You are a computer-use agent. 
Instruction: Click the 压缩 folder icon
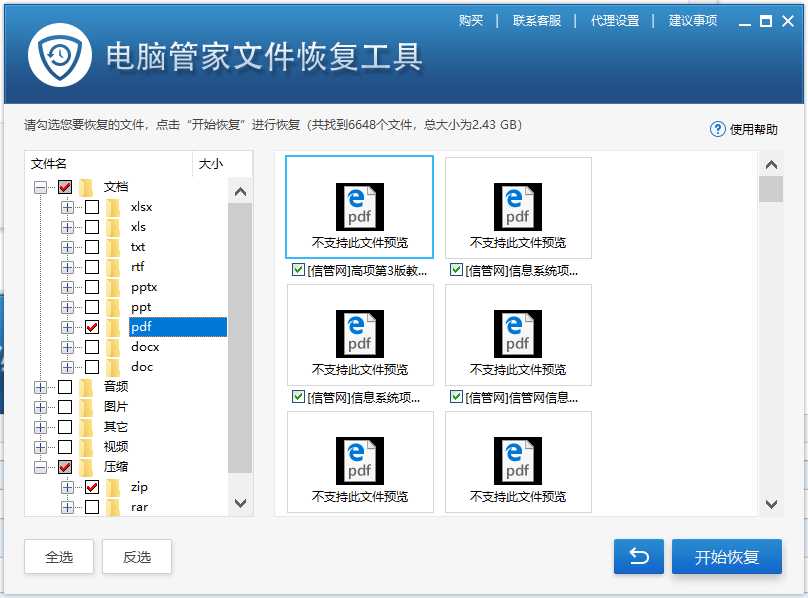[x=86, y=467]
